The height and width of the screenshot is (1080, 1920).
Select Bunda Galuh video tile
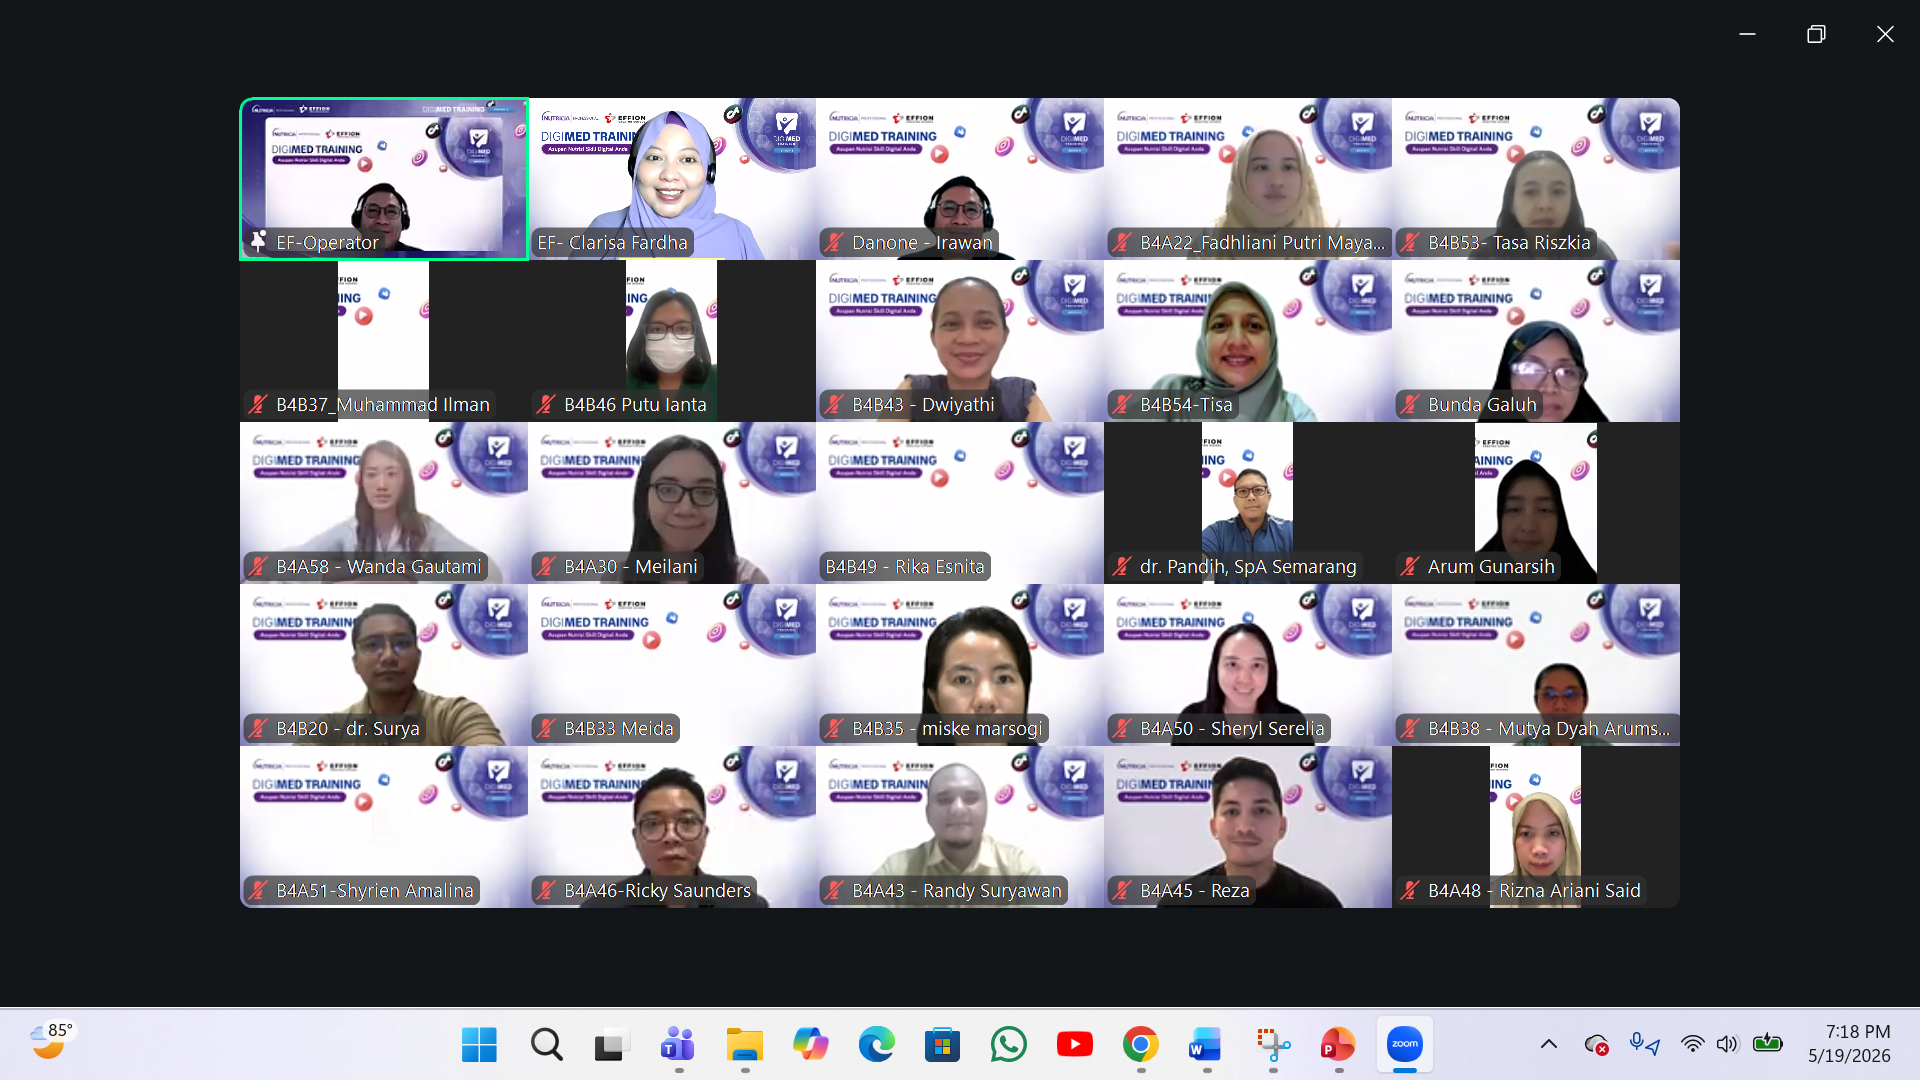coord(1536,341)
